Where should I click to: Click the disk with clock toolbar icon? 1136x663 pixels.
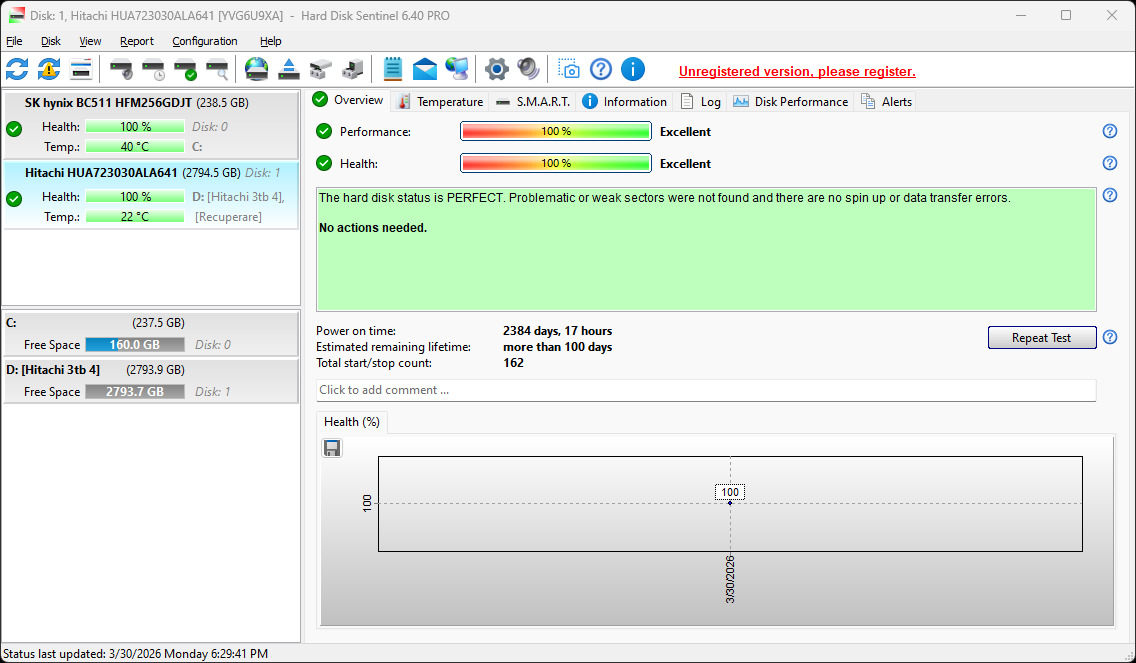point(154,70)
